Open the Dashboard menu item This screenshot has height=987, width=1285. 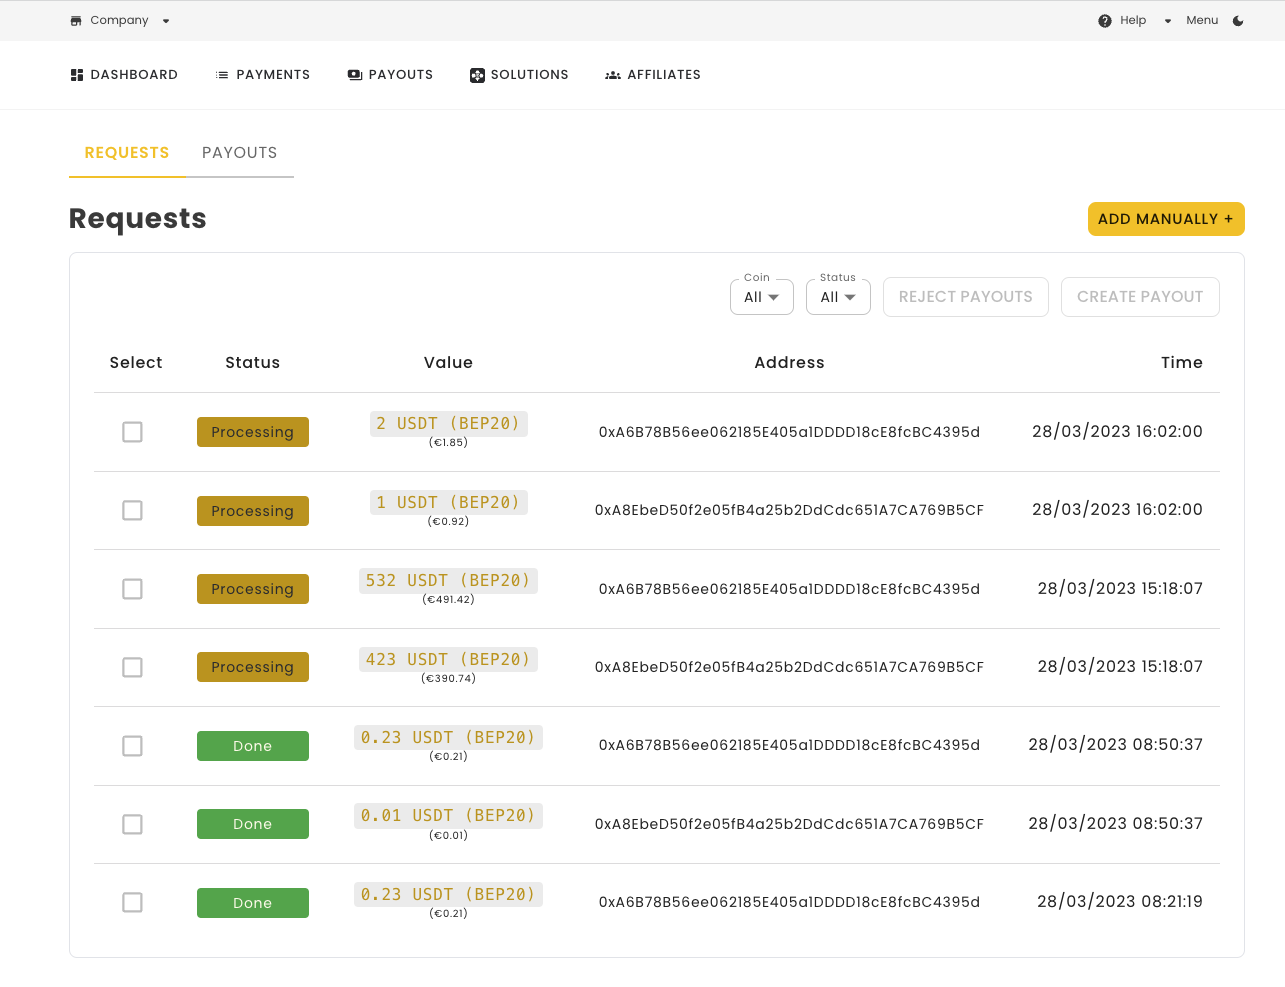pos(124,75)
